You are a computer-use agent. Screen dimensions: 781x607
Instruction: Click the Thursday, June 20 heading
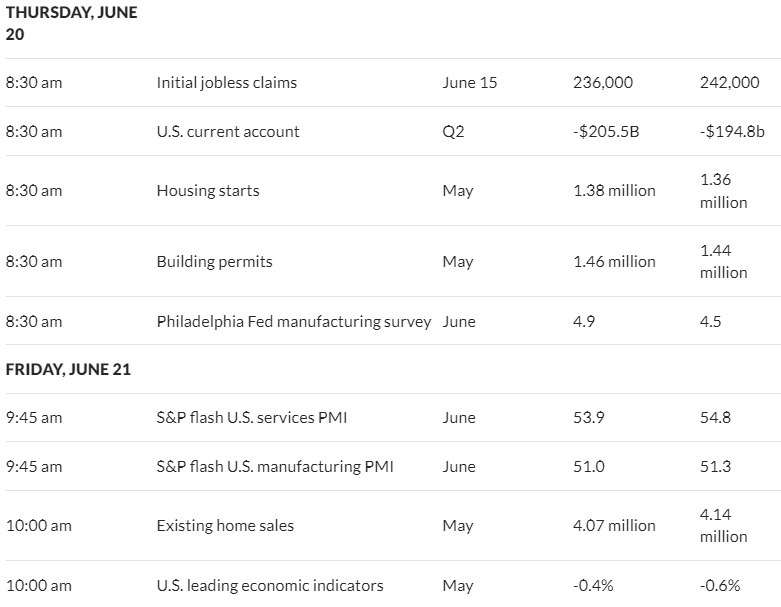coord(71,23)
